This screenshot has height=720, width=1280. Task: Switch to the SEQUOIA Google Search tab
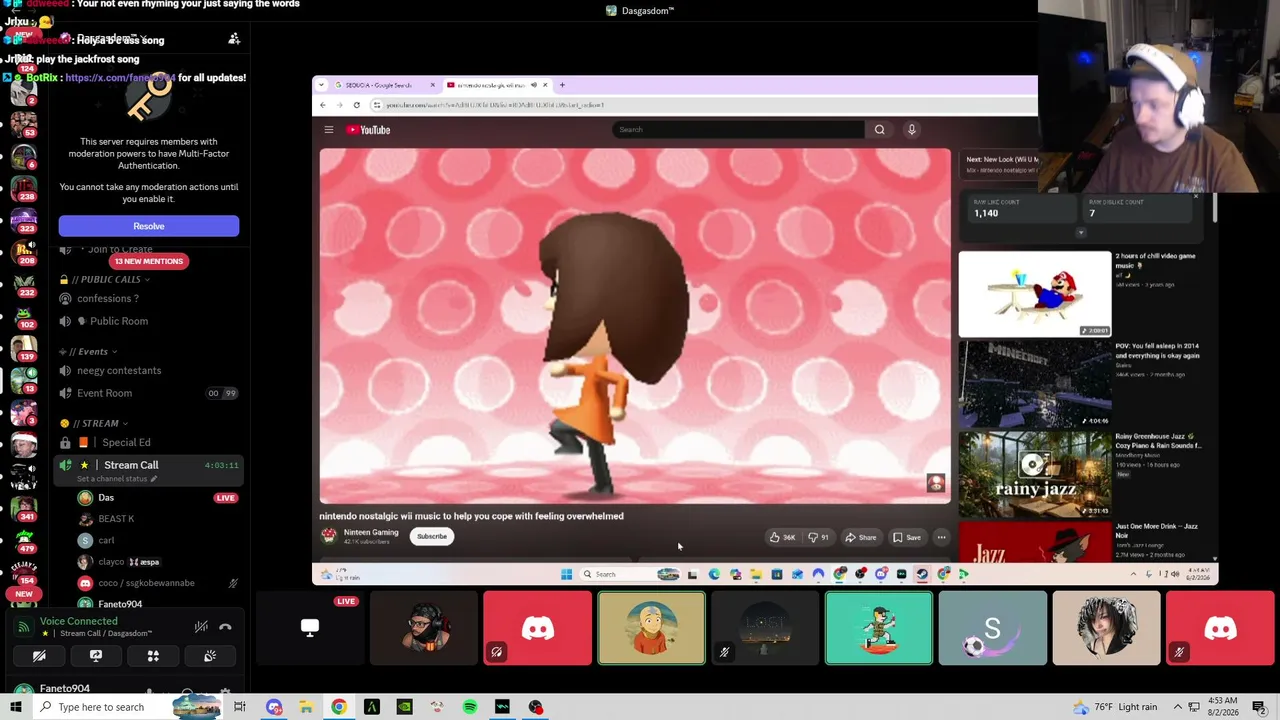pyautogui.click(x=384, y=85)
